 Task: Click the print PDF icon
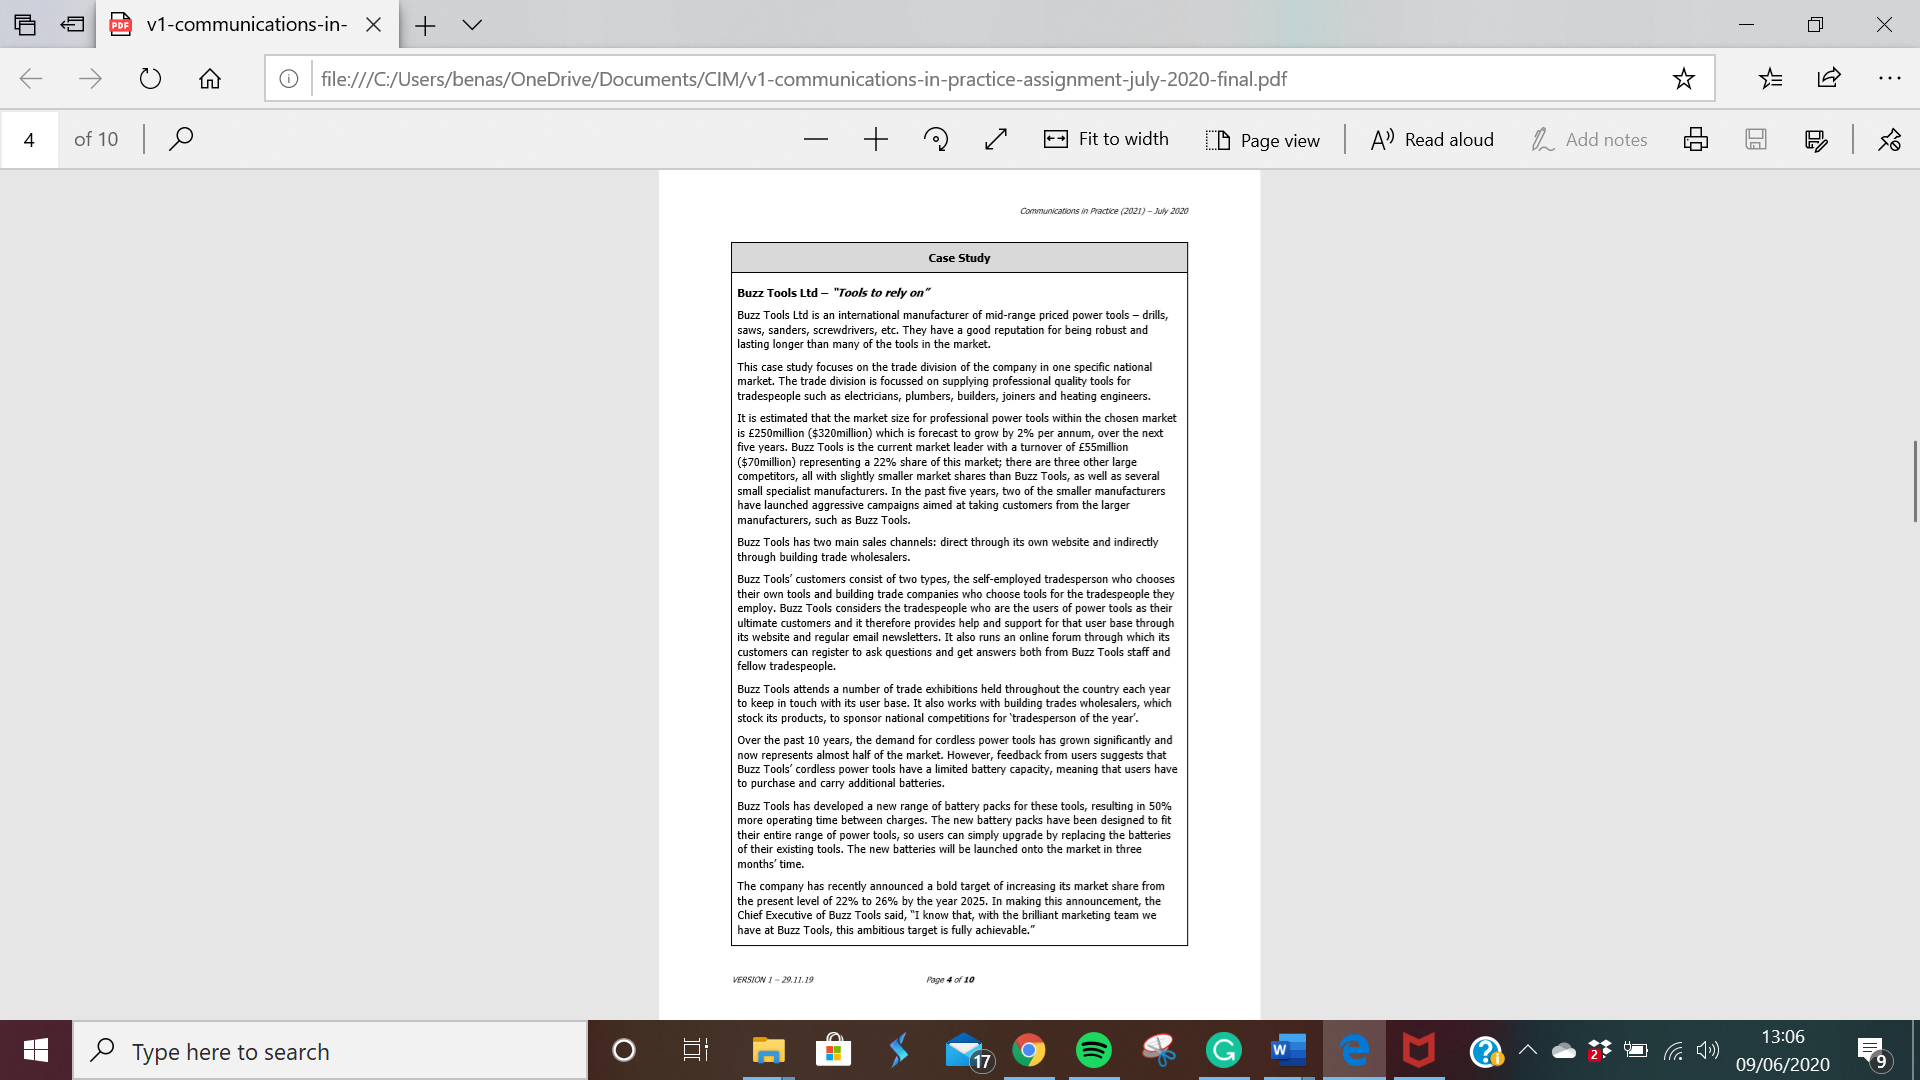click(x=1695, y=139)
